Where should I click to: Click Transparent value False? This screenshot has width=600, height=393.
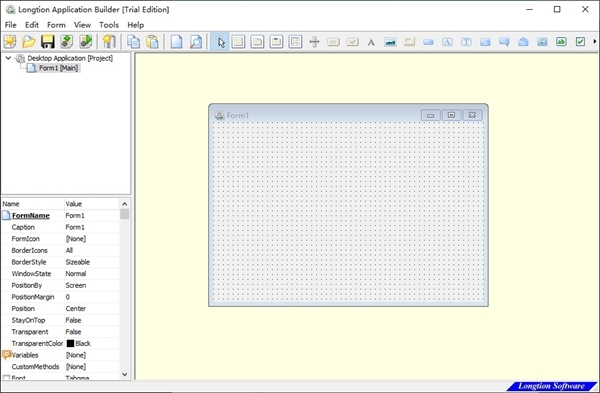[73, 332]
